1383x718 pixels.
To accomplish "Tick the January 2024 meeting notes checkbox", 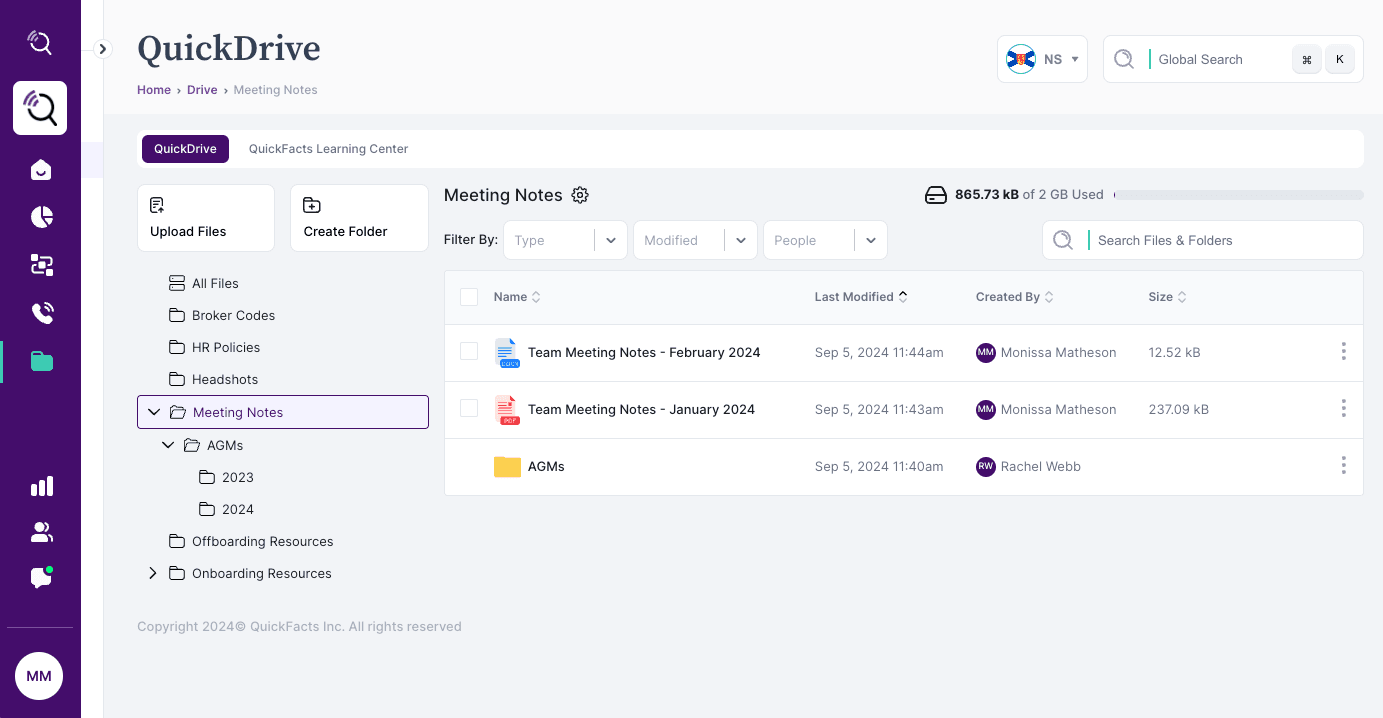I will [x=469, y=409].
